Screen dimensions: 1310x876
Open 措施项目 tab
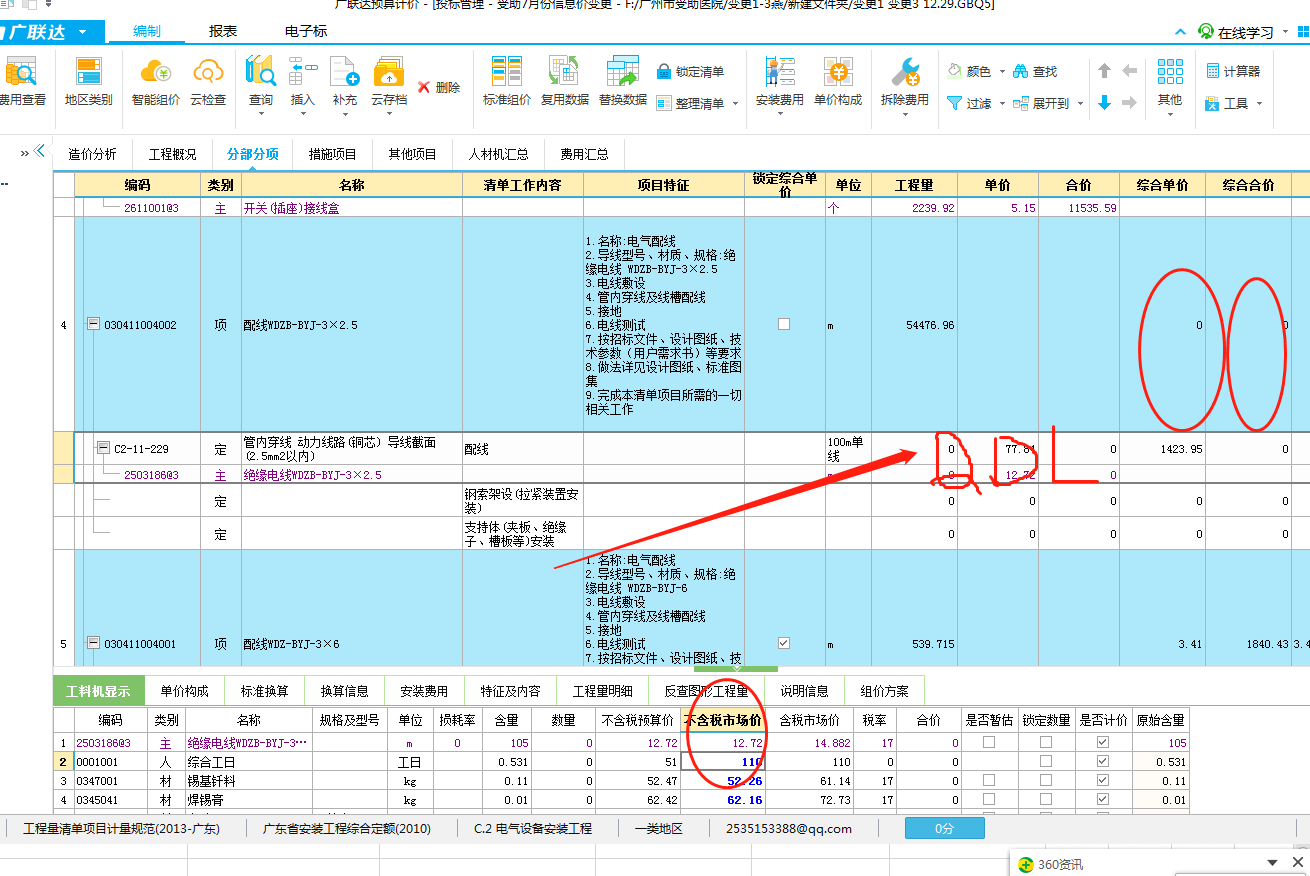(x=332, y=154)
